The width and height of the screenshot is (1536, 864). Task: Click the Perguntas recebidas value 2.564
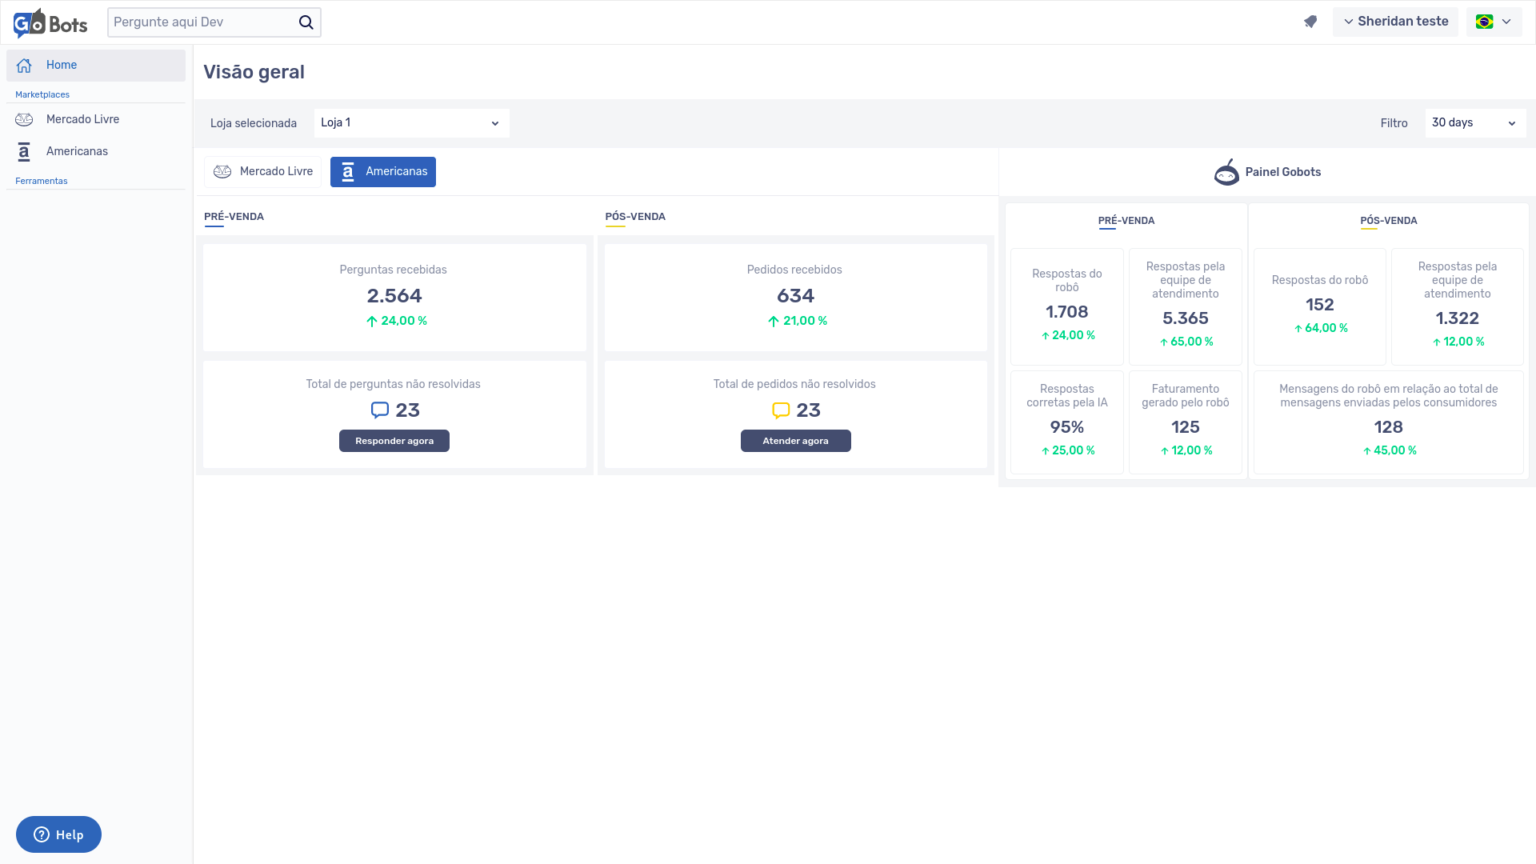point(394,296)
